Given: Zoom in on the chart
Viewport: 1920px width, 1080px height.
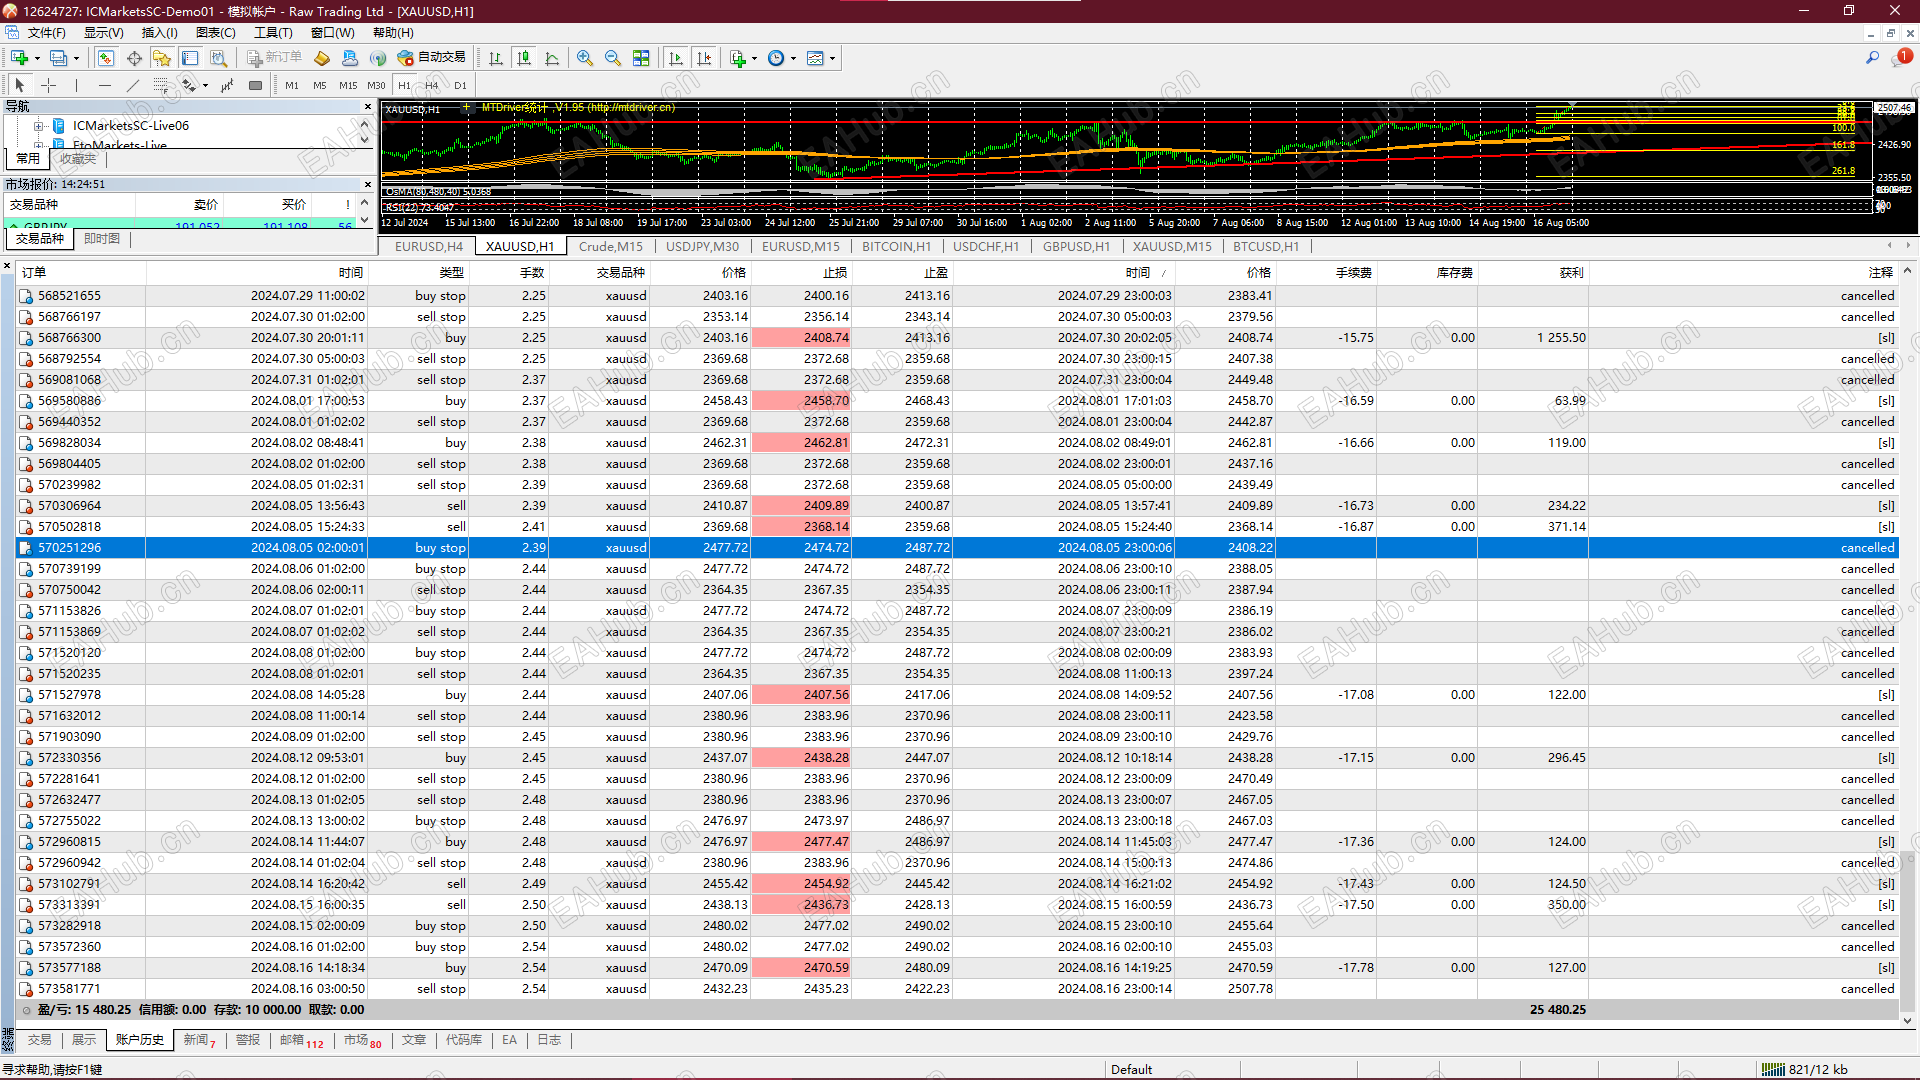Looking at the screenshot, I should pyautogui.click(x=585, y=58).
